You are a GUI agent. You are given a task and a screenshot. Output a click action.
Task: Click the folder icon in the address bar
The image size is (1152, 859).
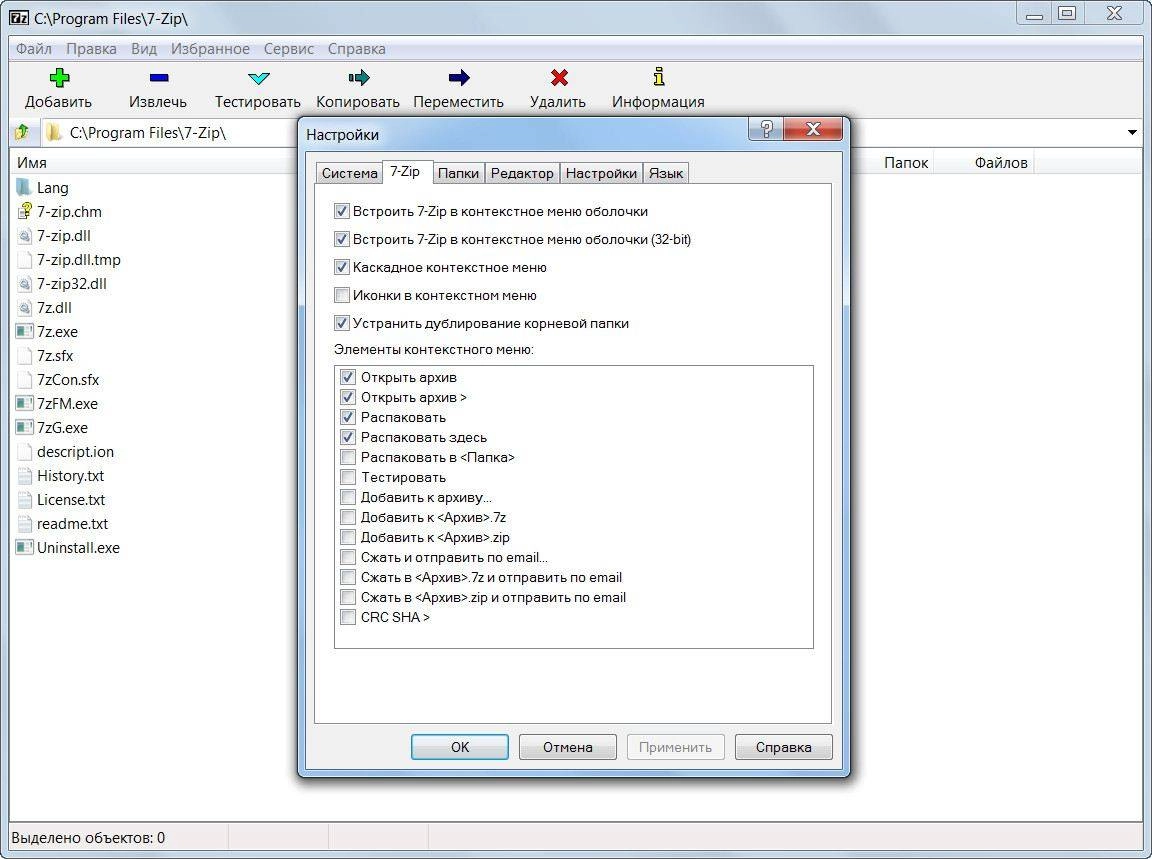coord(53,132)
